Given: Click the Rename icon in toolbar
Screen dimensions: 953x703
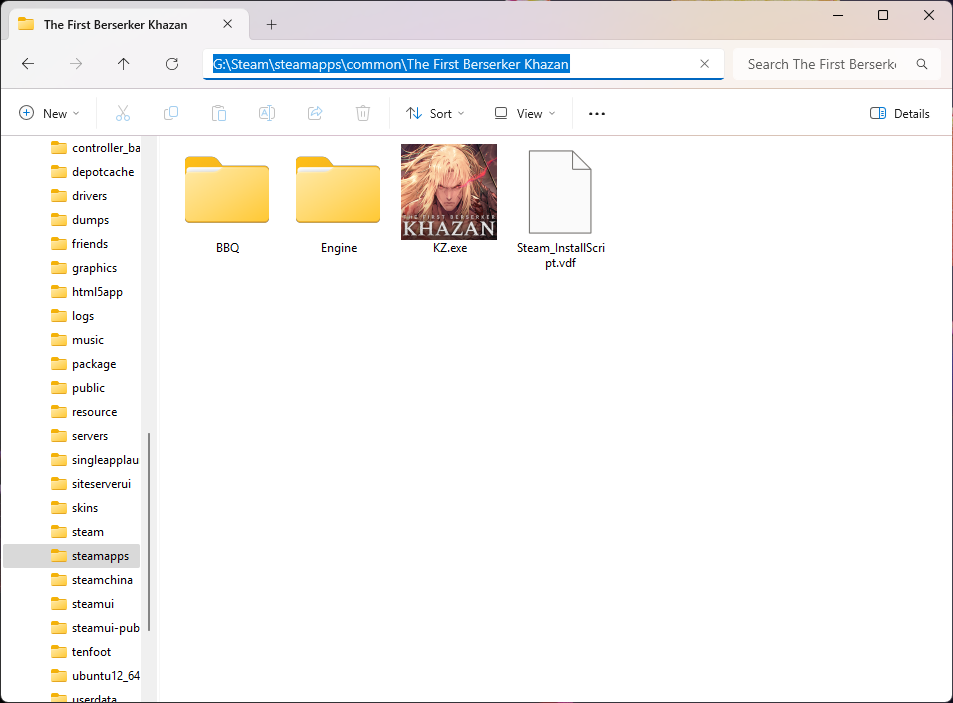Looking at the screenshot, I should pyautogui.click(x=267, y=114).
